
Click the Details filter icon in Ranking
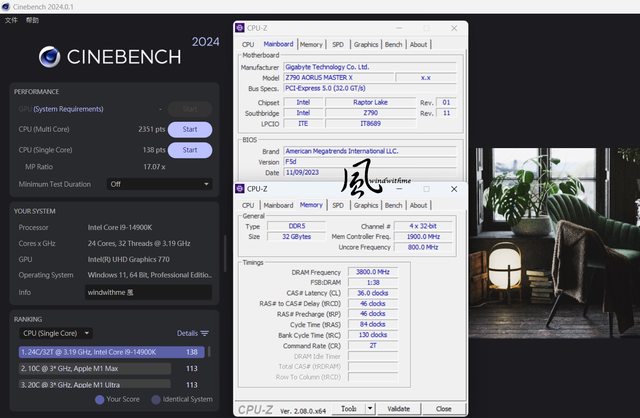coord(205,333)
